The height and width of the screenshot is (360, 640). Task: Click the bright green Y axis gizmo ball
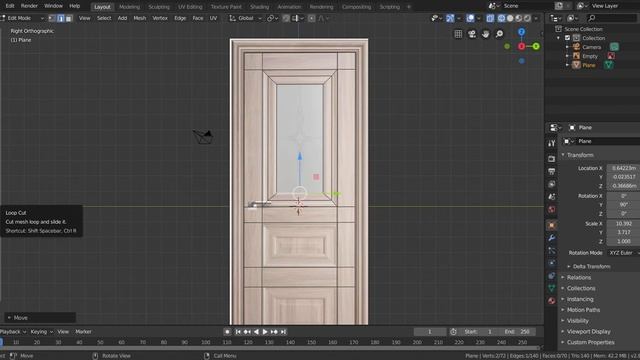(536, 47)
